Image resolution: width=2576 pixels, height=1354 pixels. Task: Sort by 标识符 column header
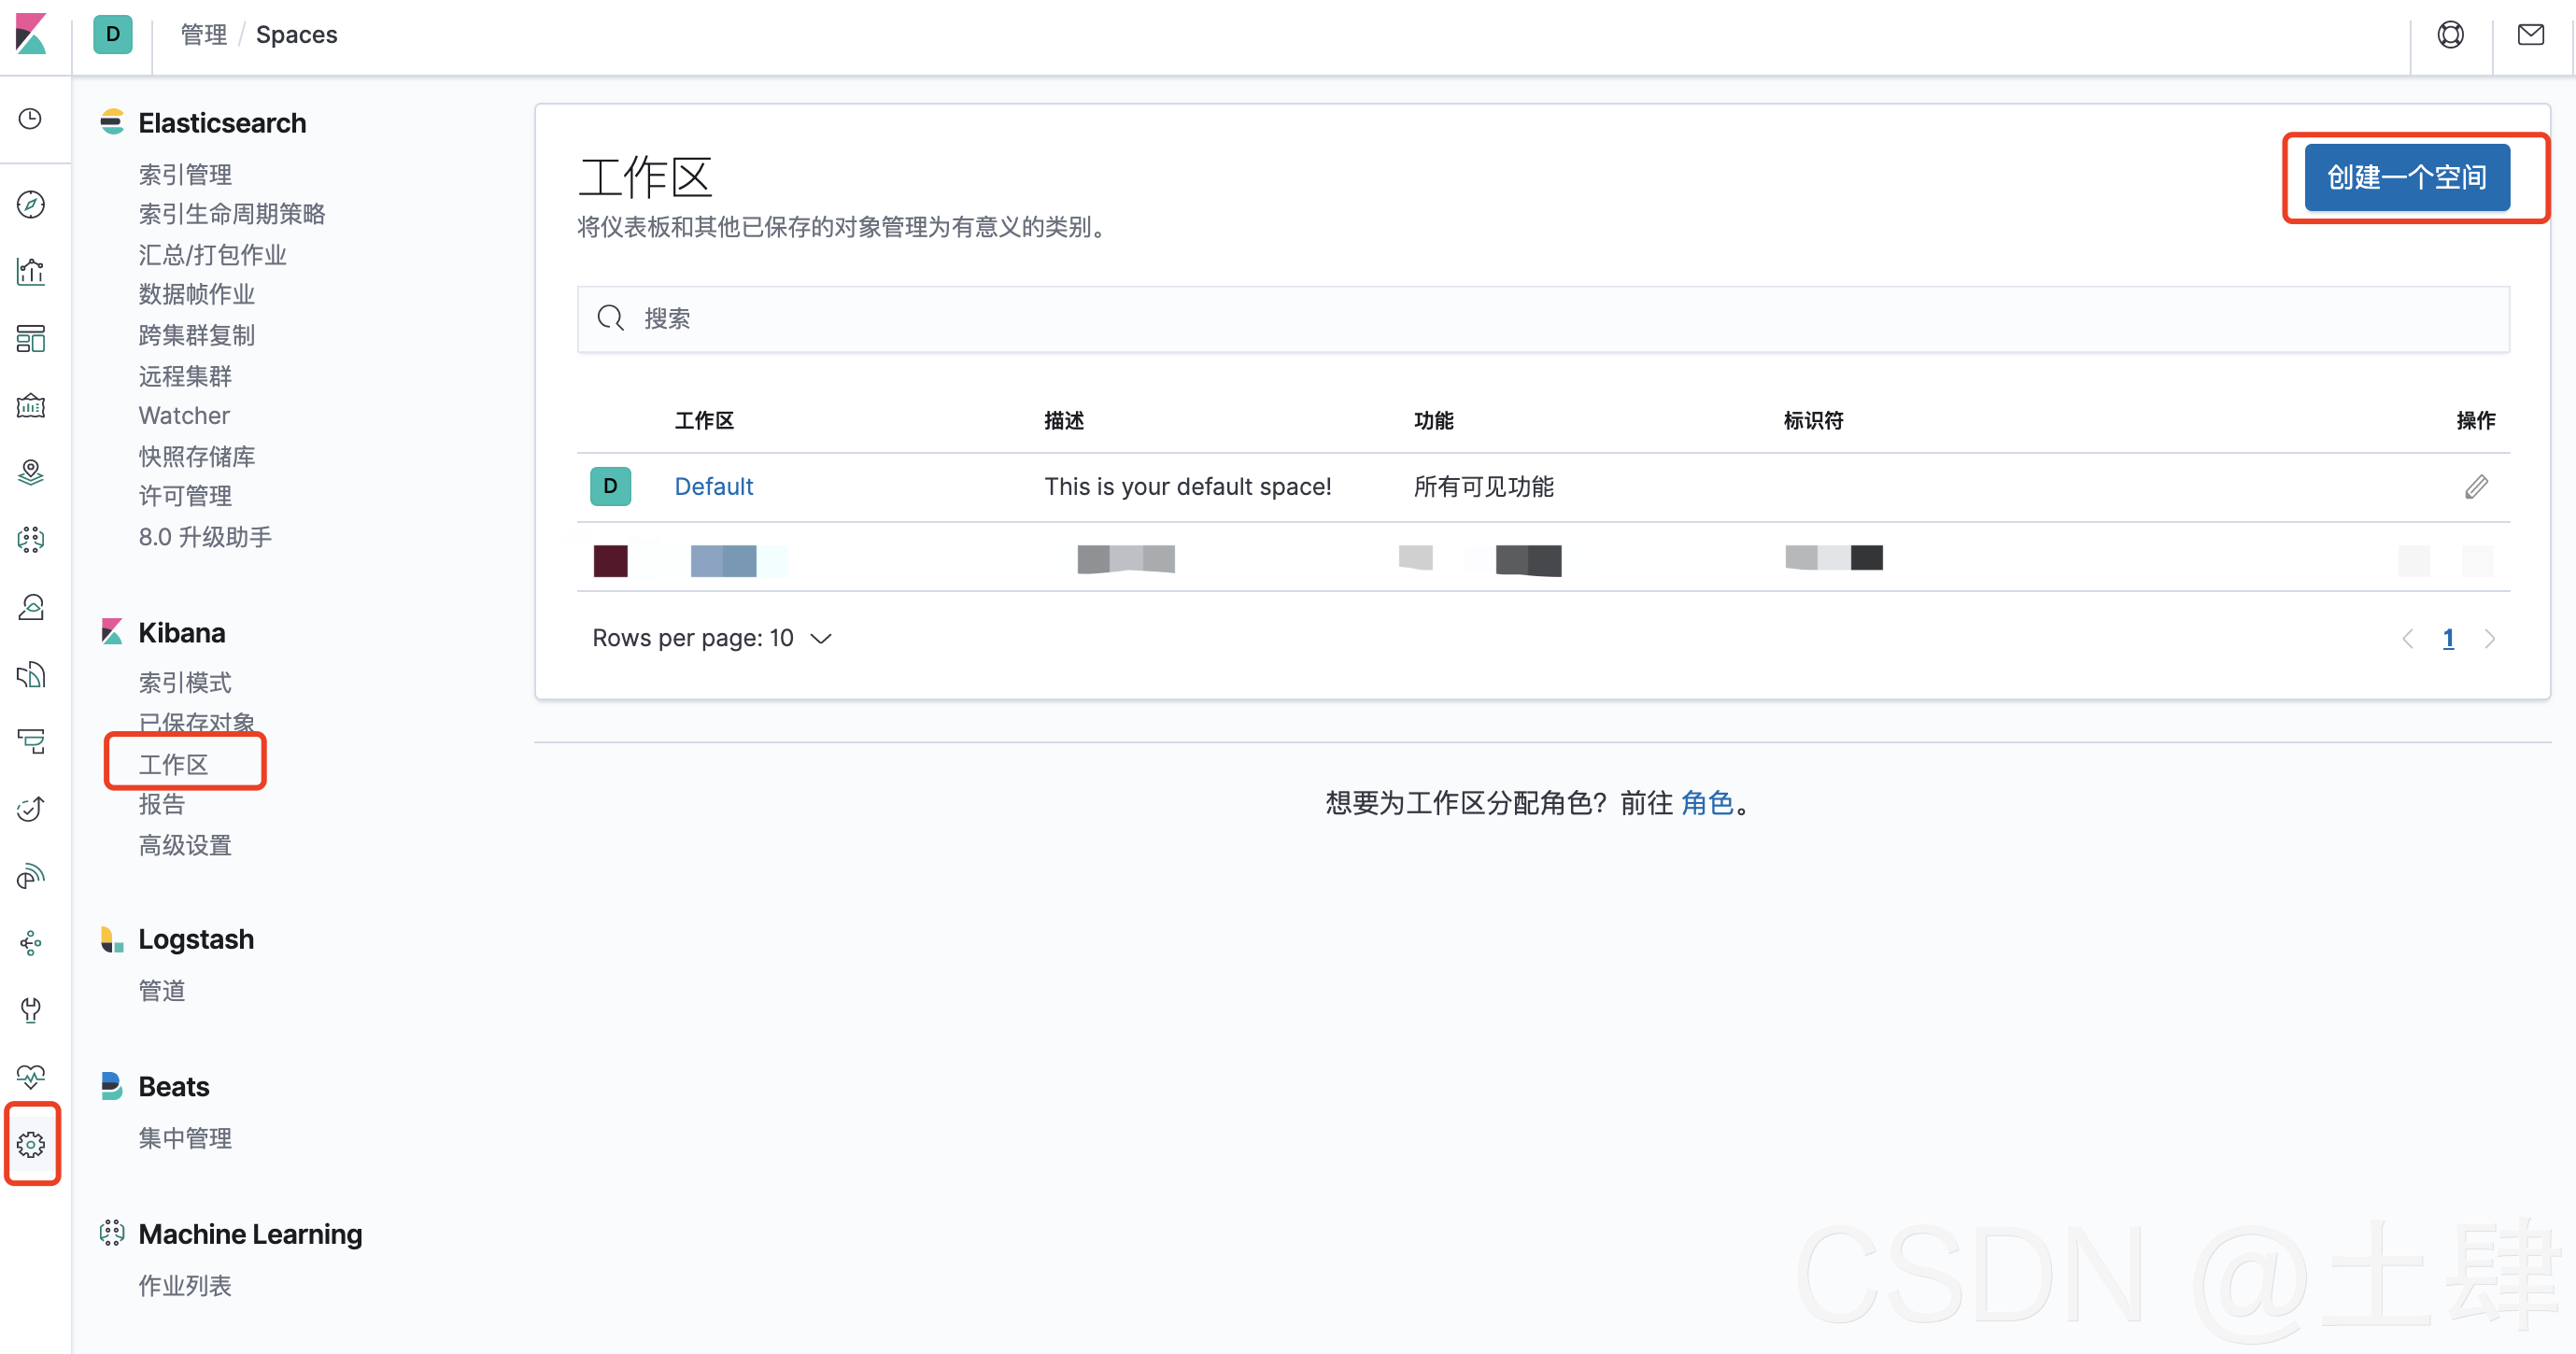pyautogui.click(x=1813, y=420)
